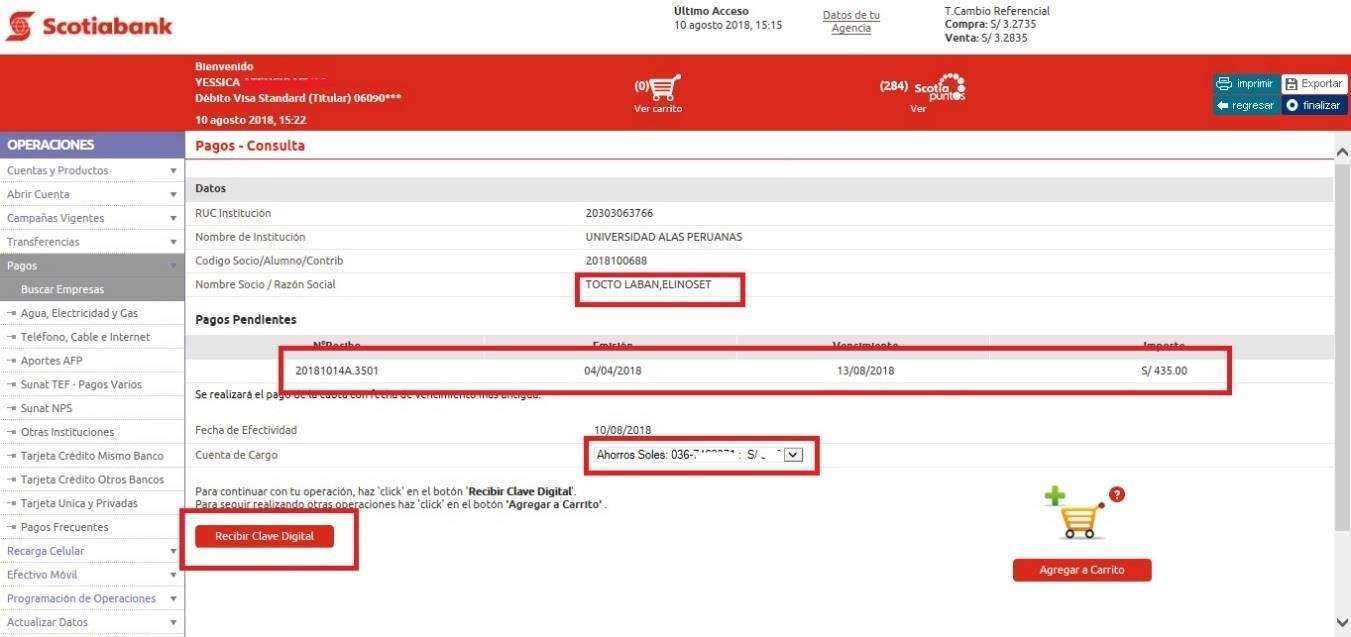
Task: Click Agregar a Carrito button
Action: tap(1082, 570)
